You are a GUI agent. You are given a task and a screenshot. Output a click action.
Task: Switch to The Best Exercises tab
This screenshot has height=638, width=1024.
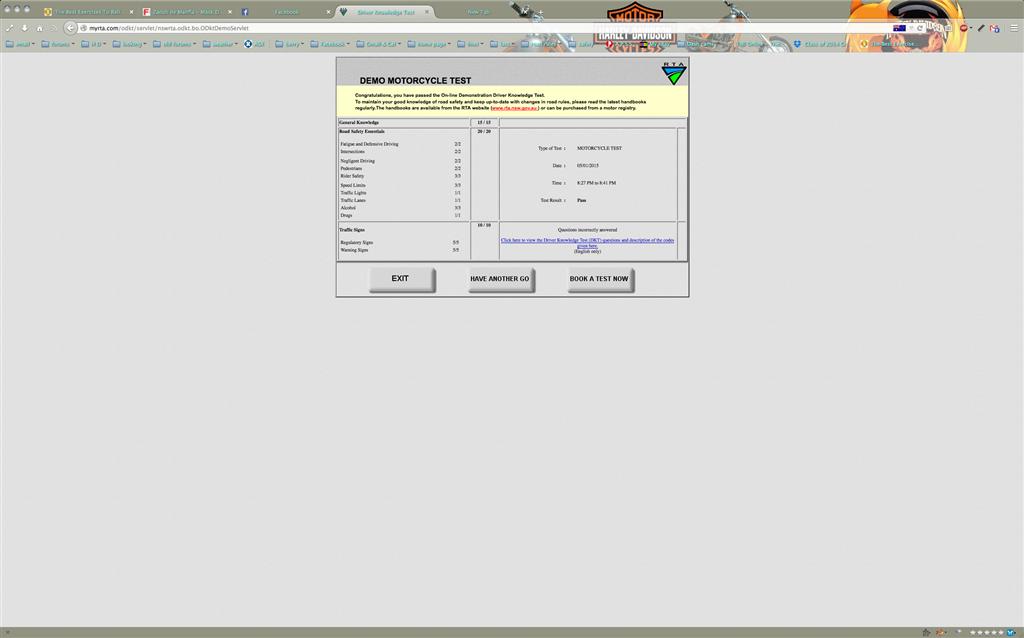tap(86, 12)
